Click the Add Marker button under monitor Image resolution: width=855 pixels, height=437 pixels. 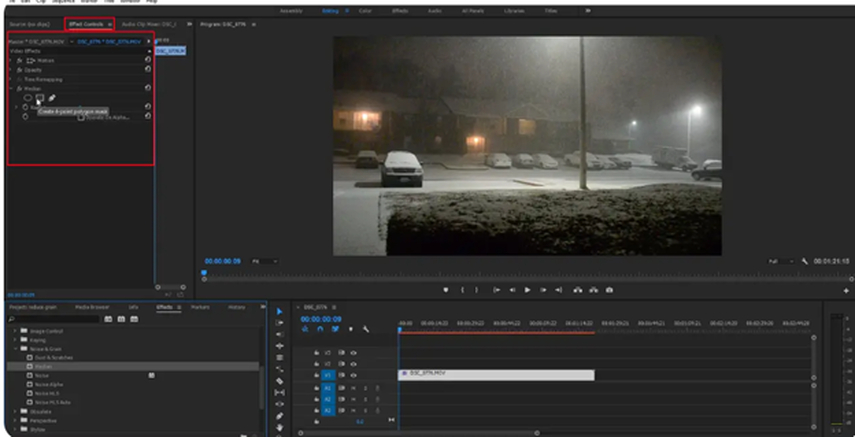(x=446, y=290)
